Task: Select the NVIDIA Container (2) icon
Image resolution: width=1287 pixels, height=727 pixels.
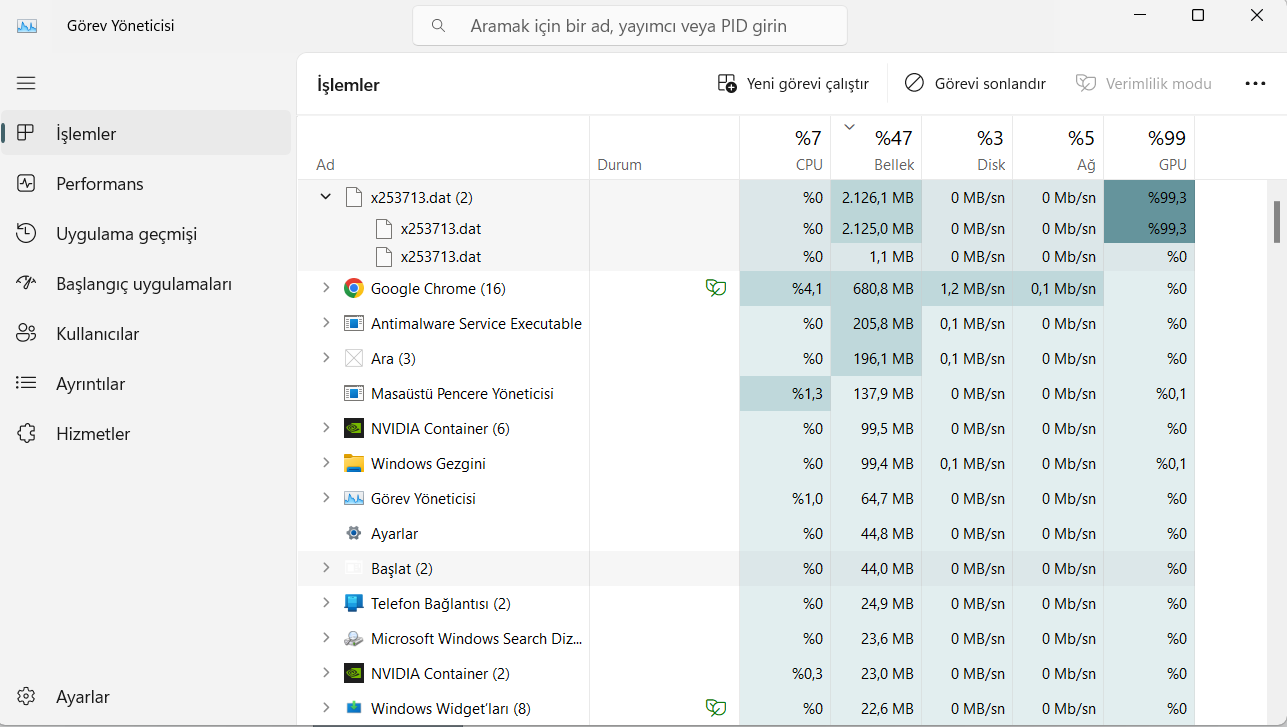Action: (353, 674)
